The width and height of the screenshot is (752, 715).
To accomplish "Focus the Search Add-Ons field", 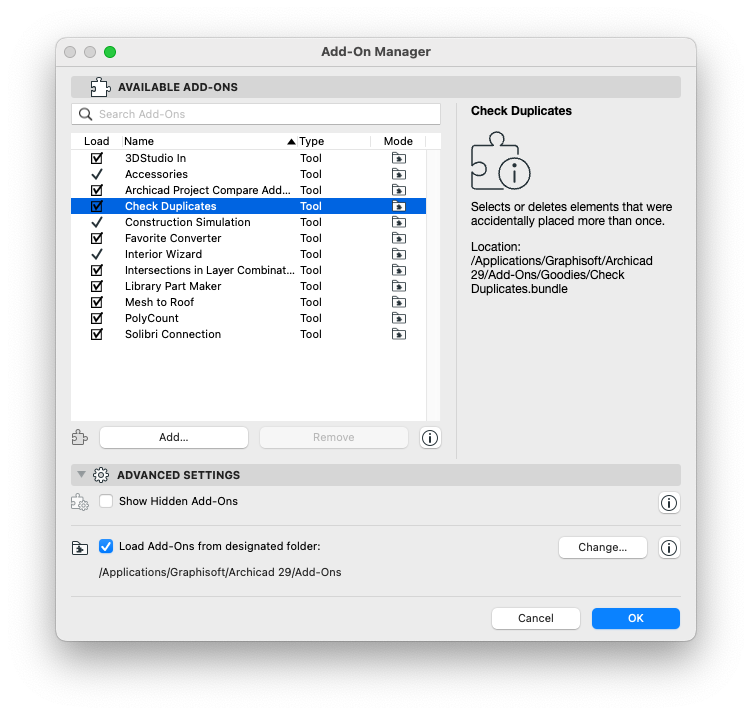I will (256, 114).
